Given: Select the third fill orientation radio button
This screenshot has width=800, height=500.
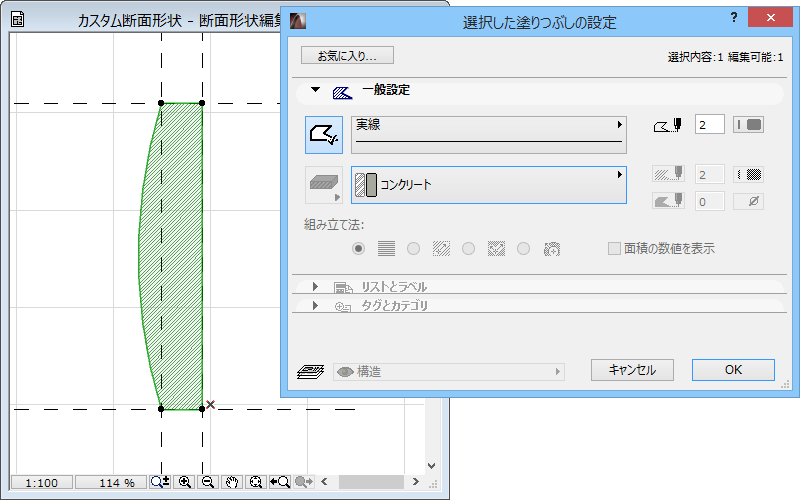Looking at the screenshot, I should (468, 248).
